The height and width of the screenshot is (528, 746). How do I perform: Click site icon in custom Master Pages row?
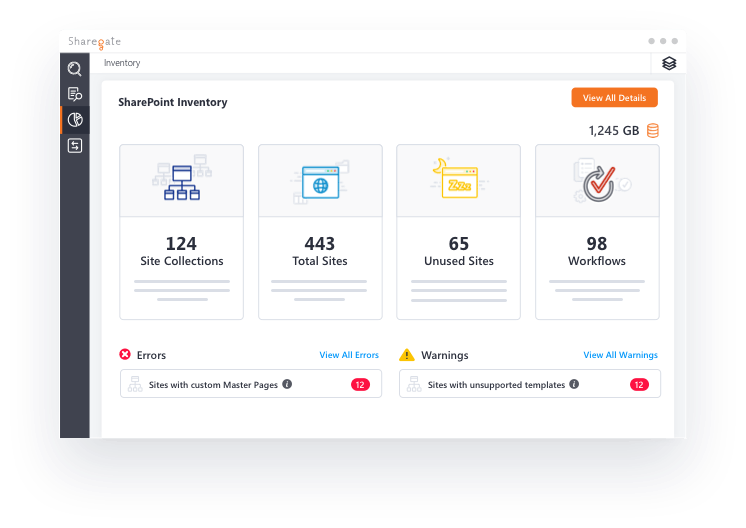(135, 384)
